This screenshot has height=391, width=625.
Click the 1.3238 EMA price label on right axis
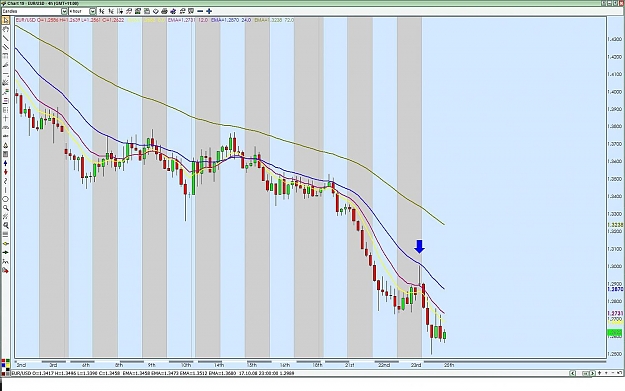[615, 225]
